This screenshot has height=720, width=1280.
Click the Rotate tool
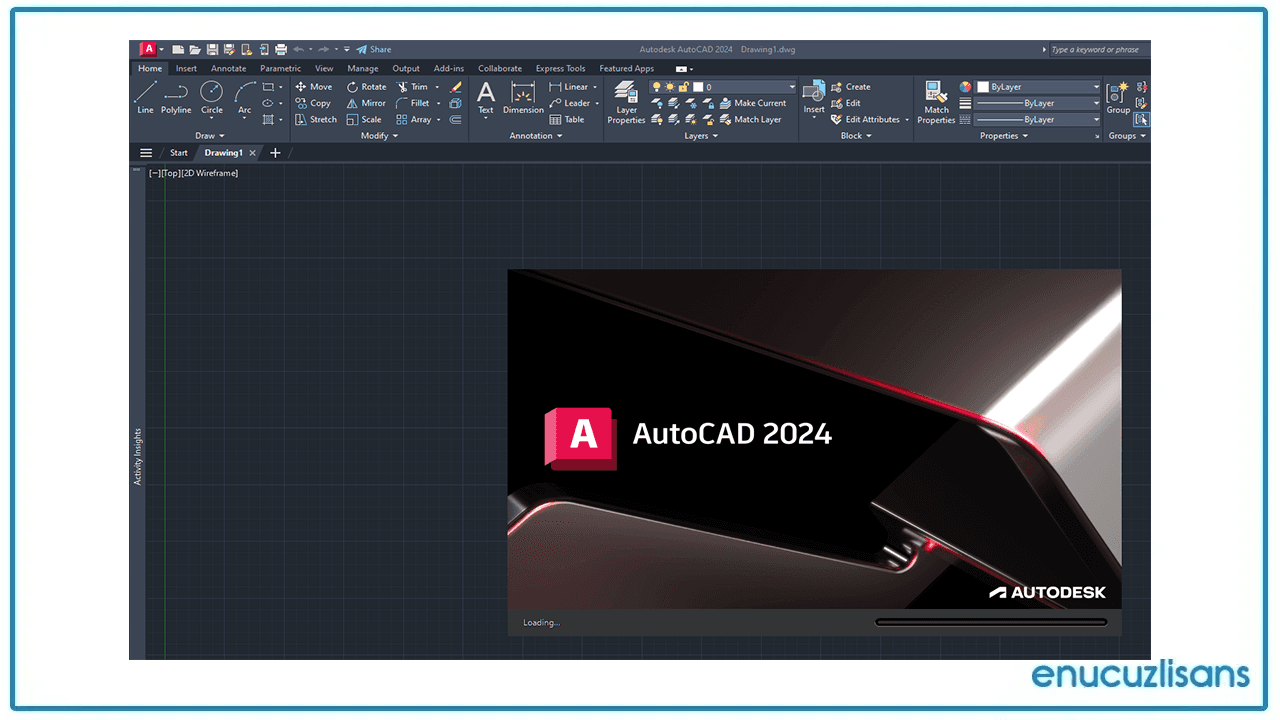pos(366,87)
